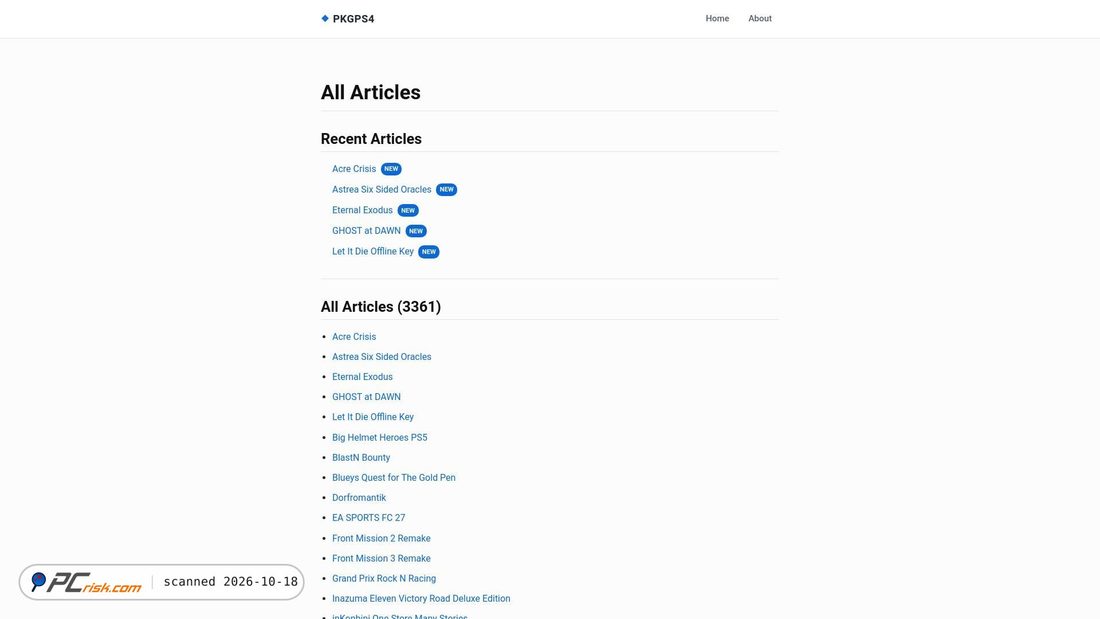Open the Grand Prix Rock N Racing article
Screen dimensions: 1100x619
point(384,578)
